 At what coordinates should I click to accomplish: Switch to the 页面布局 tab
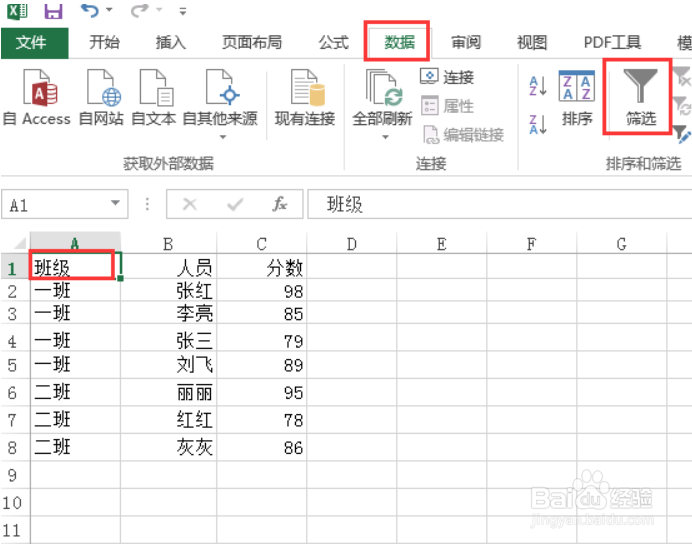(252, 43)
